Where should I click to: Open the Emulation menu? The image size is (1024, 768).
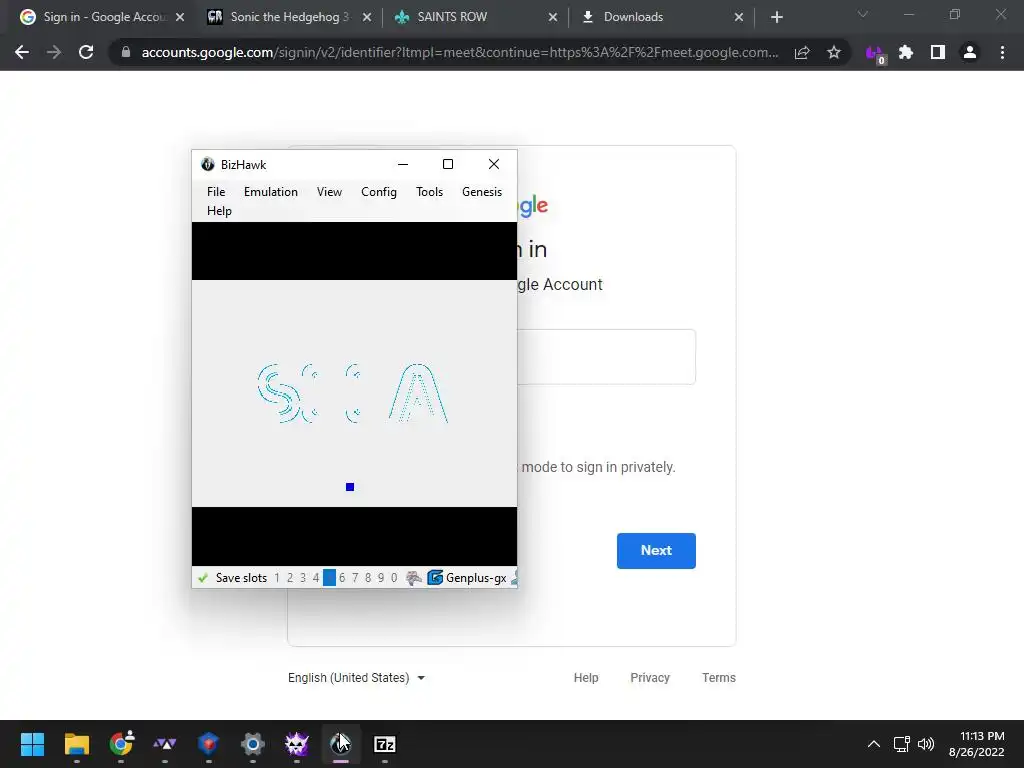(270, 191)
